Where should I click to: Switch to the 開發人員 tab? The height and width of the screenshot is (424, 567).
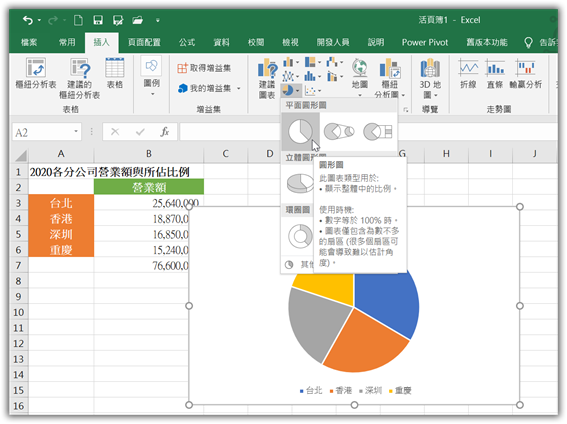coord(333,42)
